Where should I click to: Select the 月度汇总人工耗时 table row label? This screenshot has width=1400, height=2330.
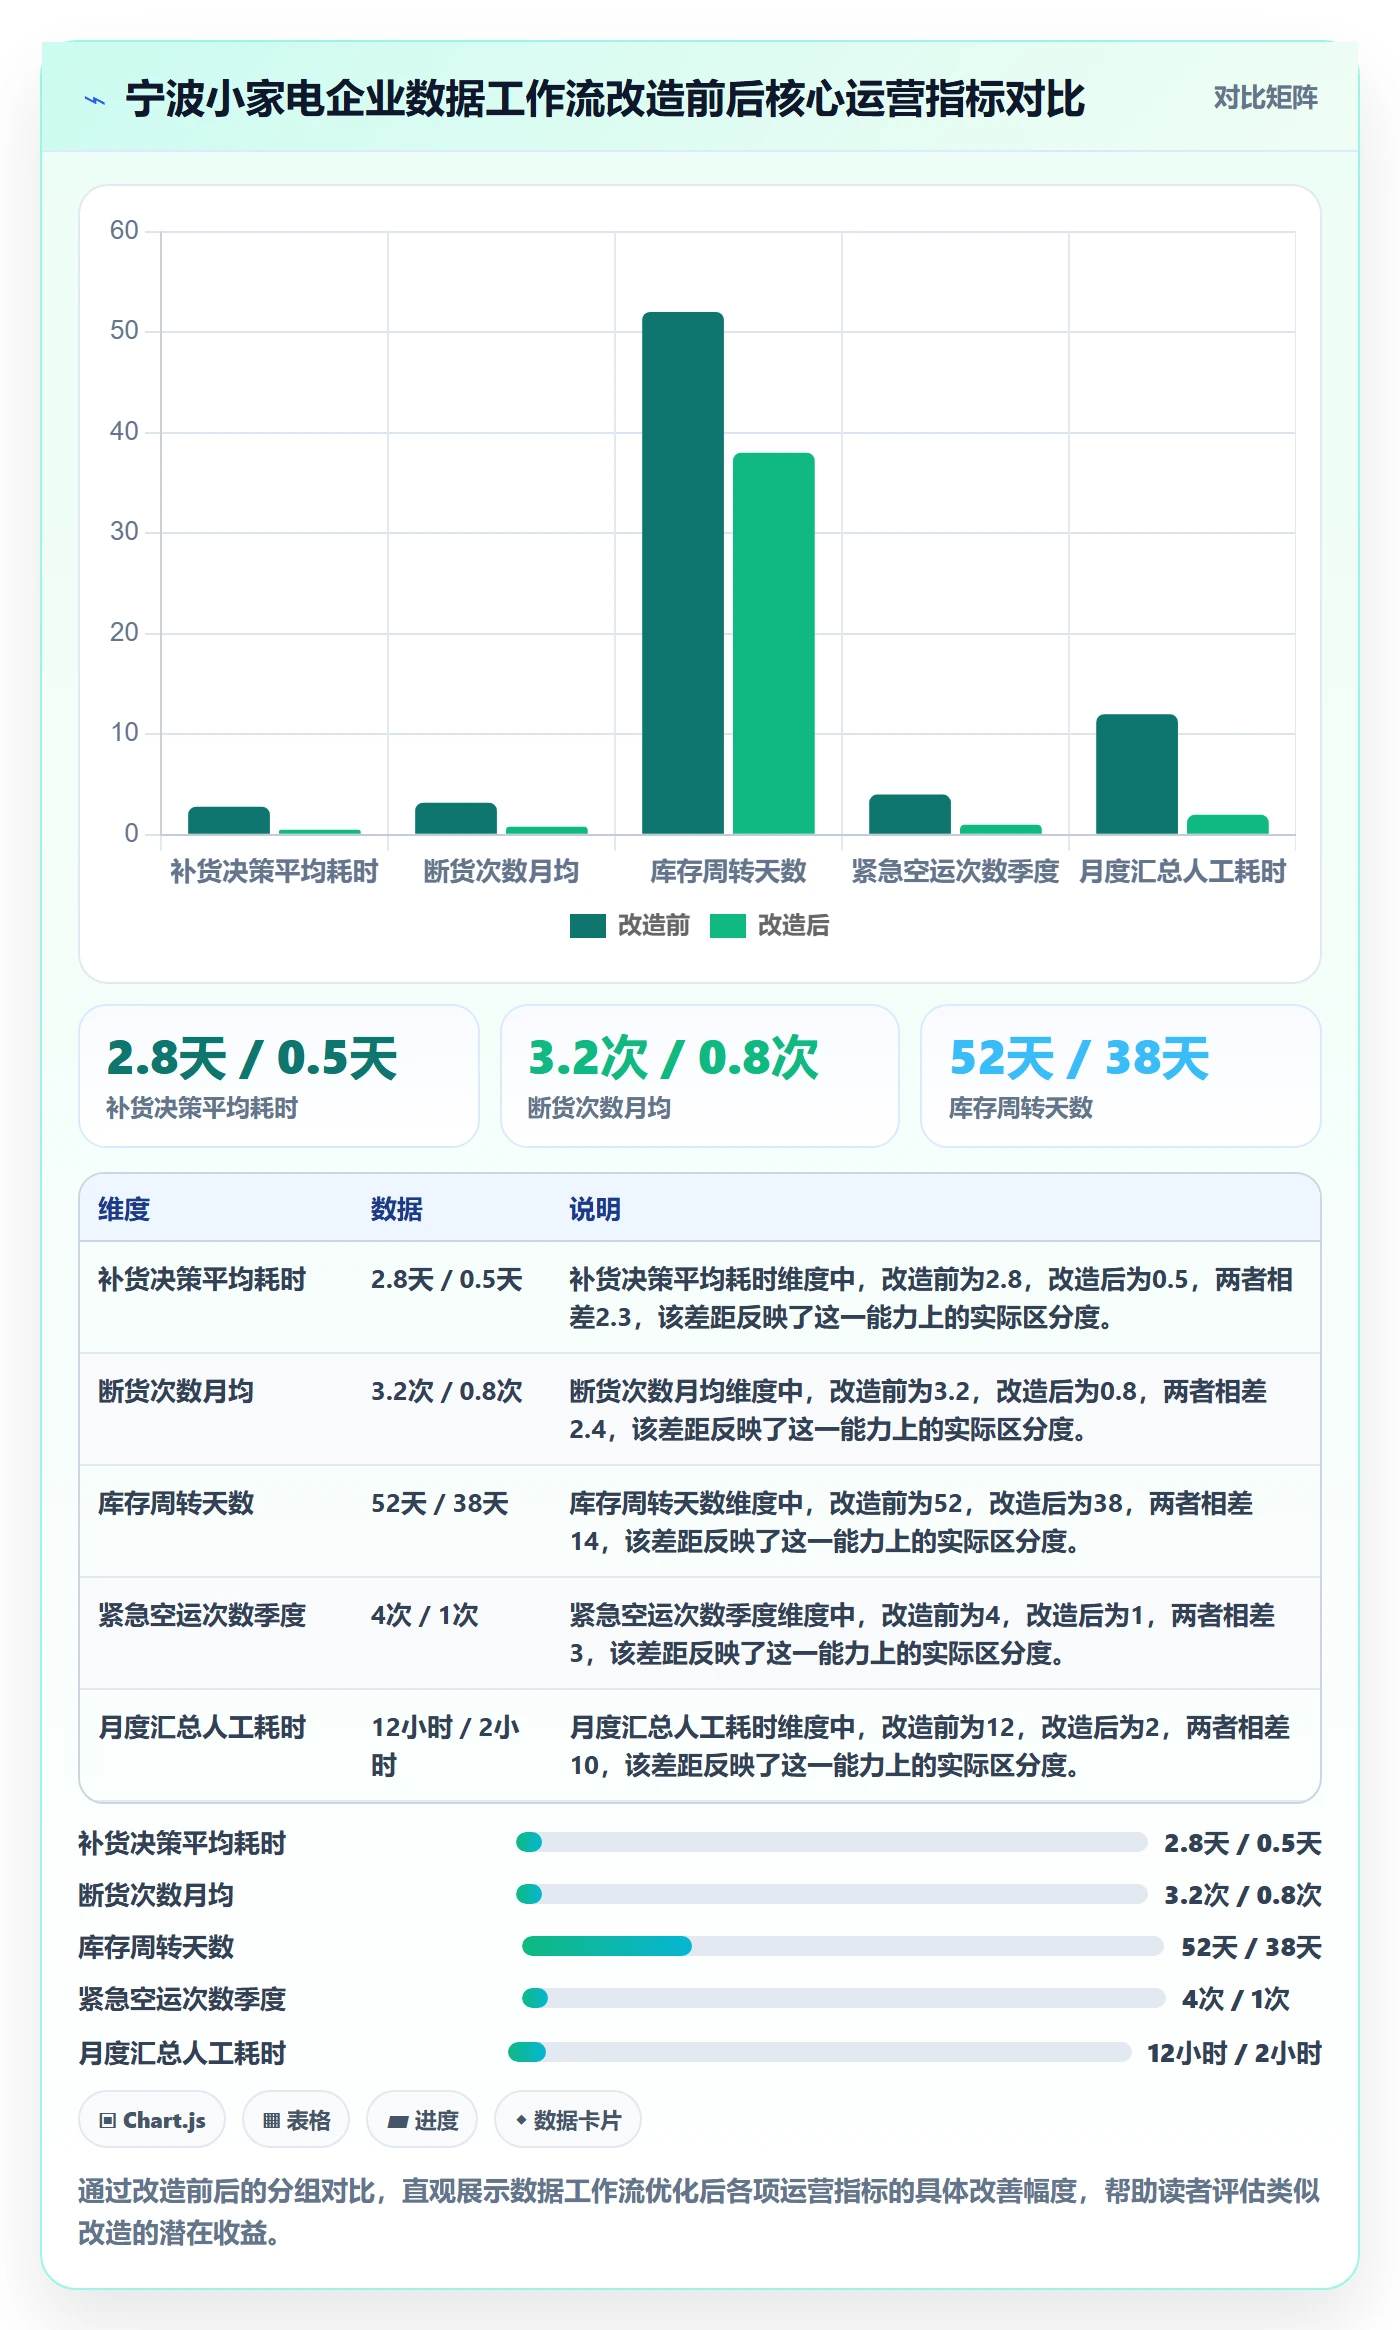pyautogui.click(x=202, y=1727)
